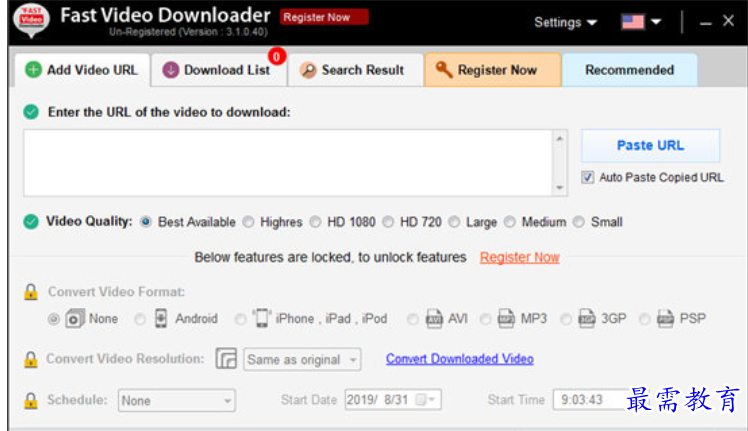748x431 pixels.
Task: Minimize the Fast Video Downloader window
Action: click(x=706, y=22)
